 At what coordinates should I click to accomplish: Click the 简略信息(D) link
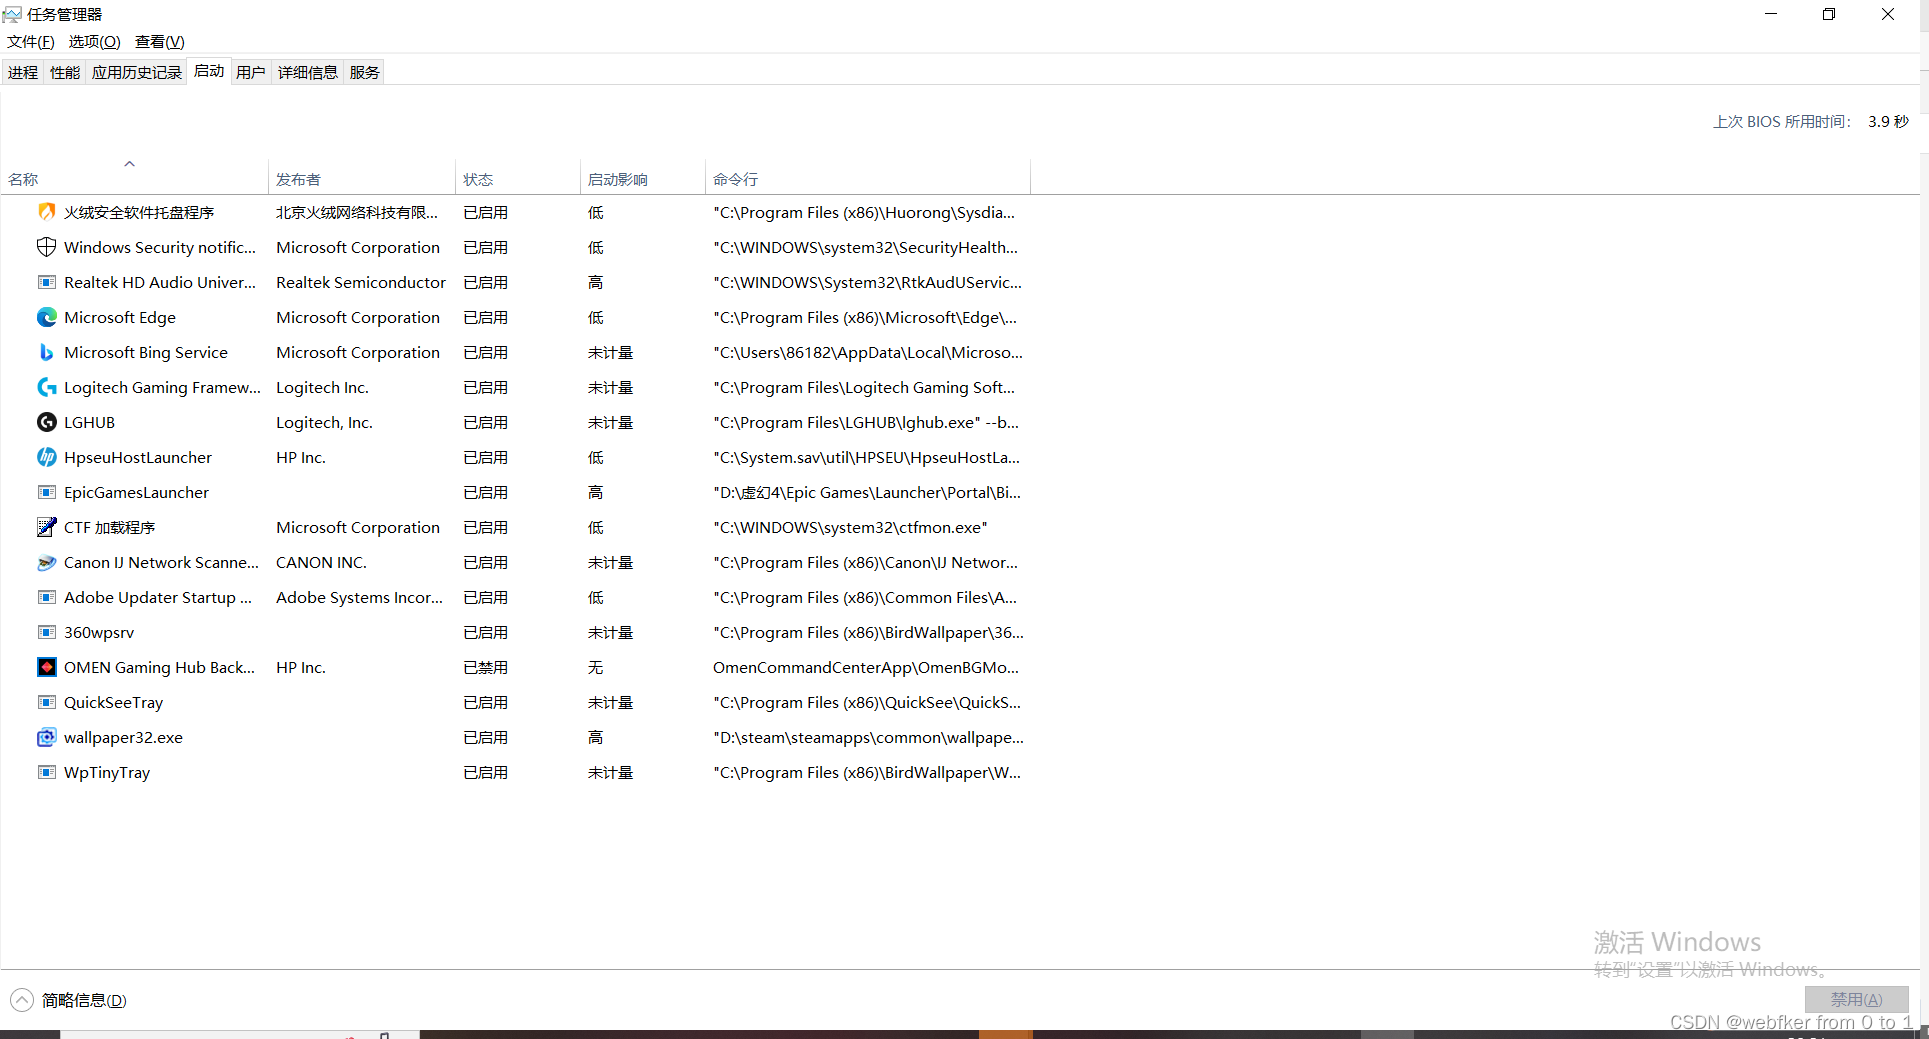84,1000
